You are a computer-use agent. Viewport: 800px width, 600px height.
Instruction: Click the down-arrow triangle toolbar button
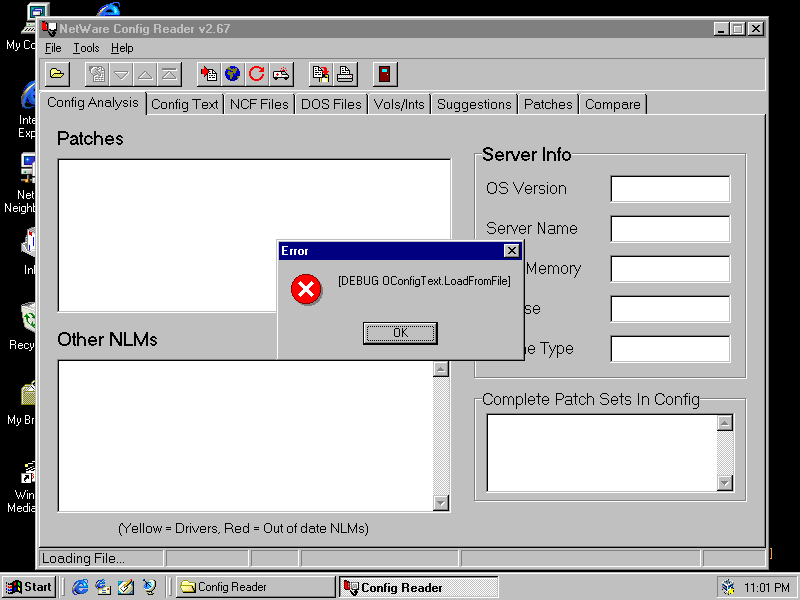tap(121, 74)
